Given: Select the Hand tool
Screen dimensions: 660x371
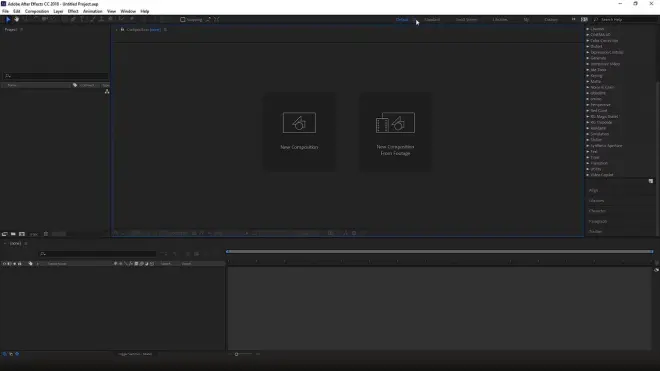Looking at the screenshot, I should [x=16, y=19].
